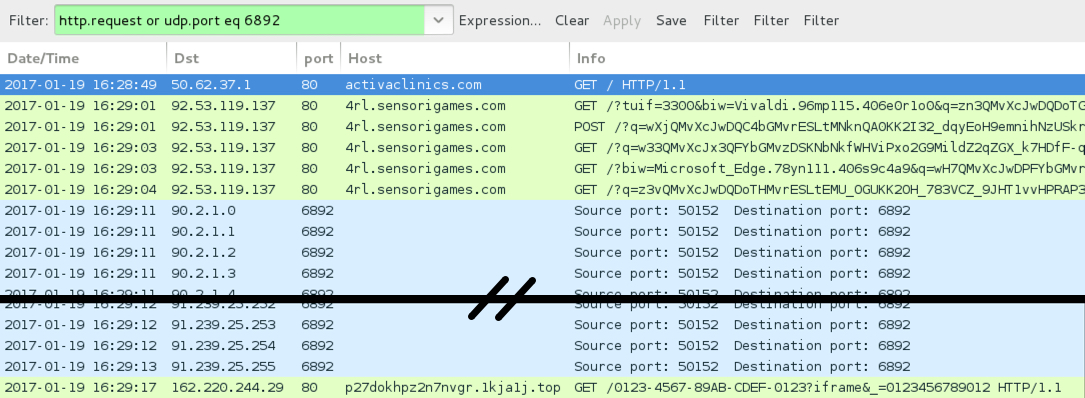
Task: Sort by the Dst column header
Action: pos(232,58)
